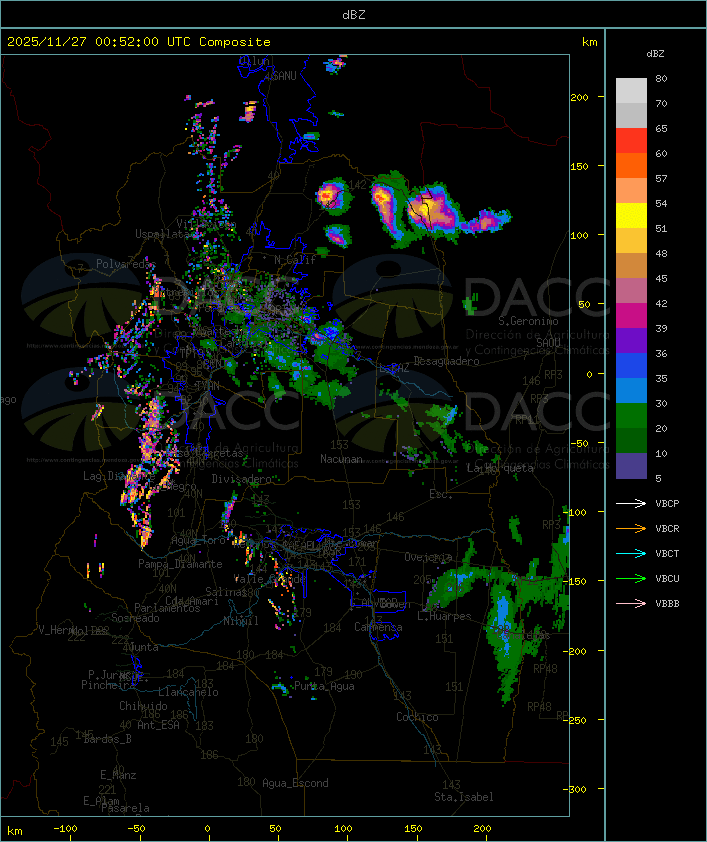Image resolution: width=707 pixels, height=842 pixels.
Task: Click the 65 value on dBZ scale
Action: (661, 128)
